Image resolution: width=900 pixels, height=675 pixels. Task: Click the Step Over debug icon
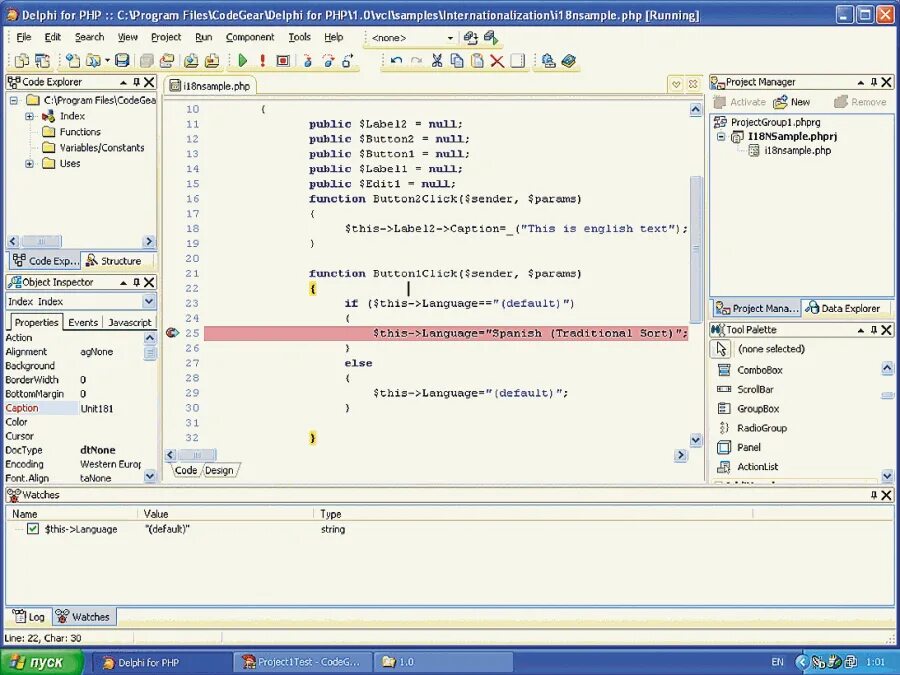click(x=328, y=60)
